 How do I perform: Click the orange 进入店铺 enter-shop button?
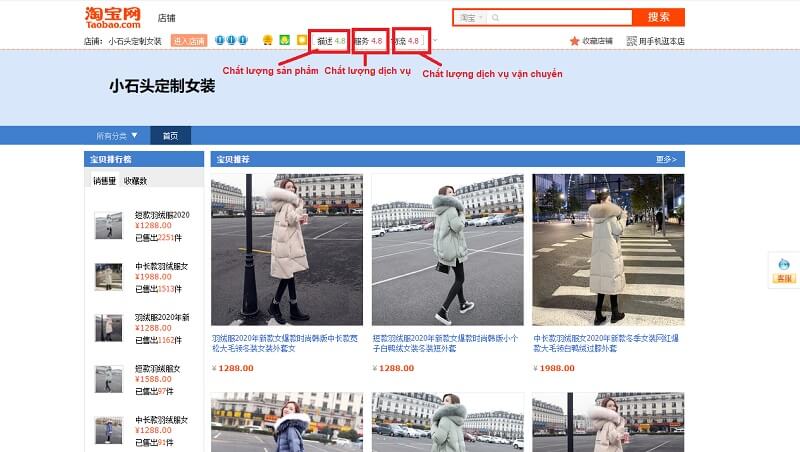(189, 41)
